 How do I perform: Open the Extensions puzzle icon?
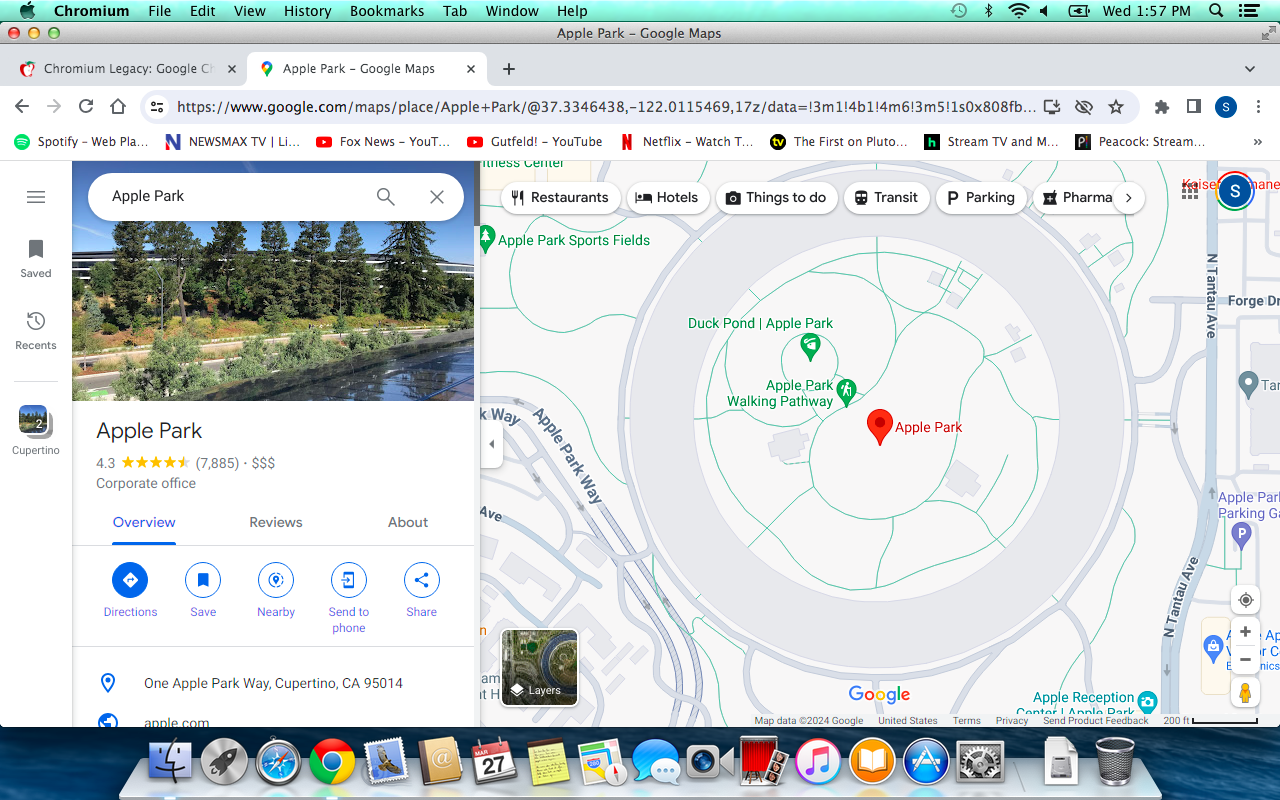[1161, 106]
